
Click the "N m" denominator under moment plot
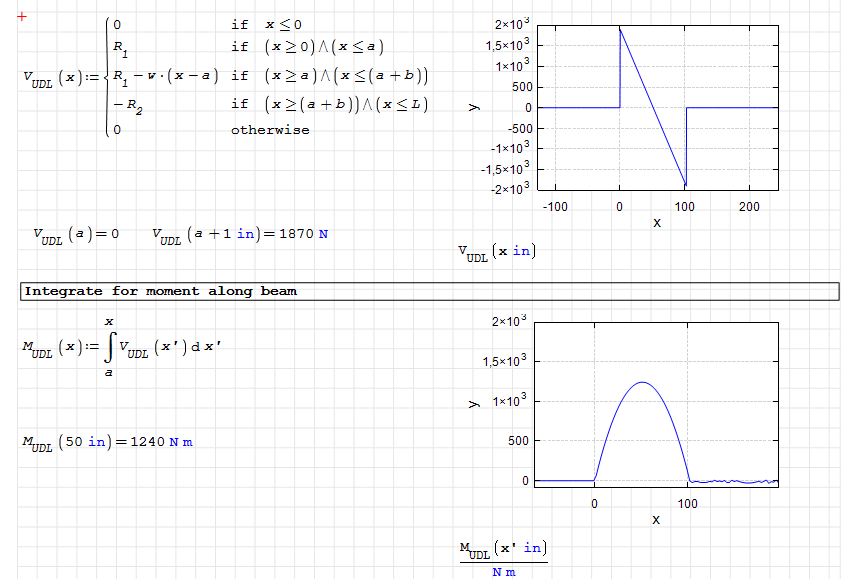pos(503,571)
